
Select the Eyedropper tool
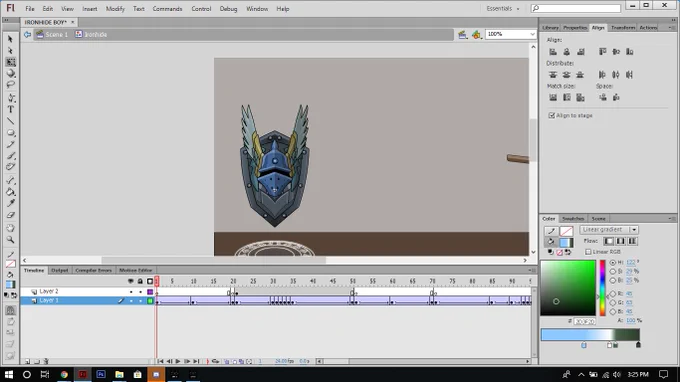click(10, 203)
